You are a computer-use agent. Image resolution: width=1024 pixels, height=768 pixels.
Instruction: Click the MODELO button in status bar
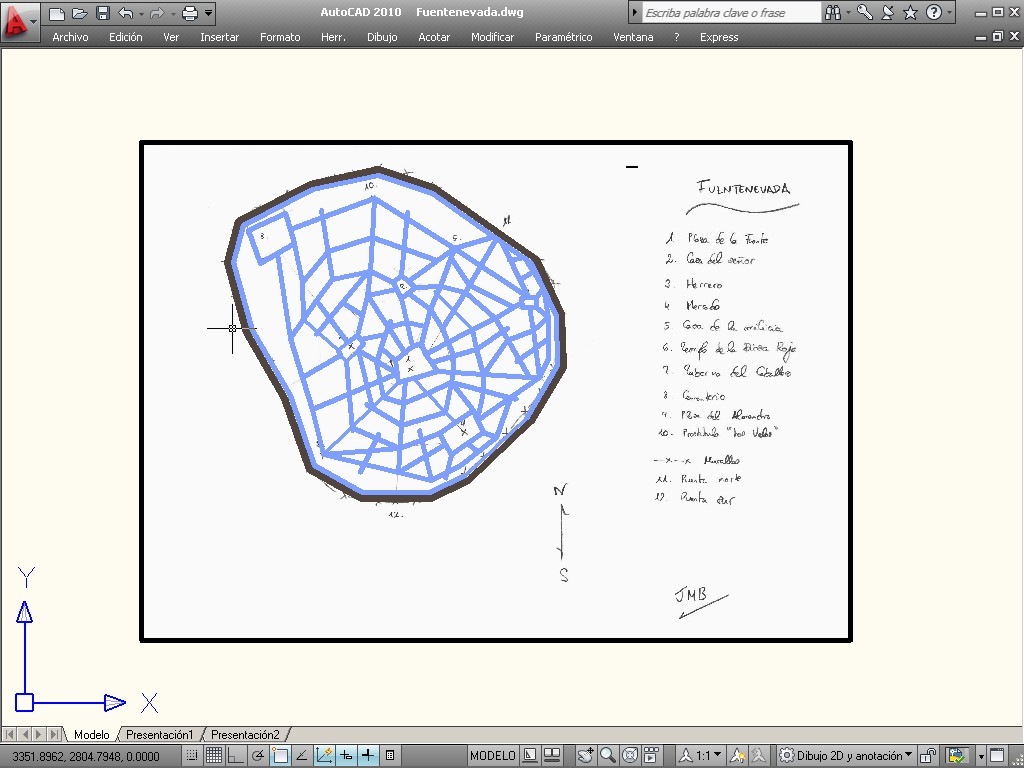click(493, 756)
